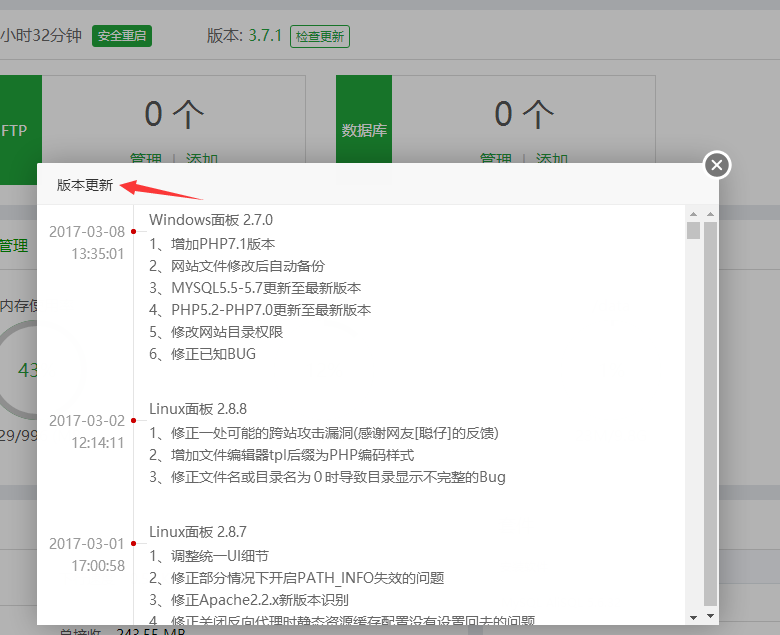Click the 检查更新 button
Image resolution: width=780 pixels, height=635 pixels.
pos(320,36)
